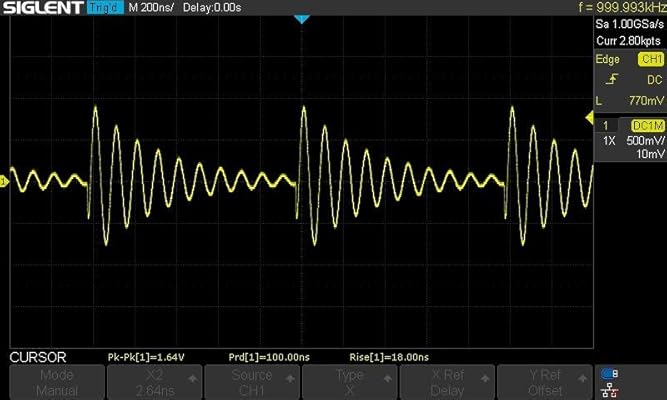Click the blue trigger position marker at top
This screenshot has width=667, height=400.
tap(302, 19)
